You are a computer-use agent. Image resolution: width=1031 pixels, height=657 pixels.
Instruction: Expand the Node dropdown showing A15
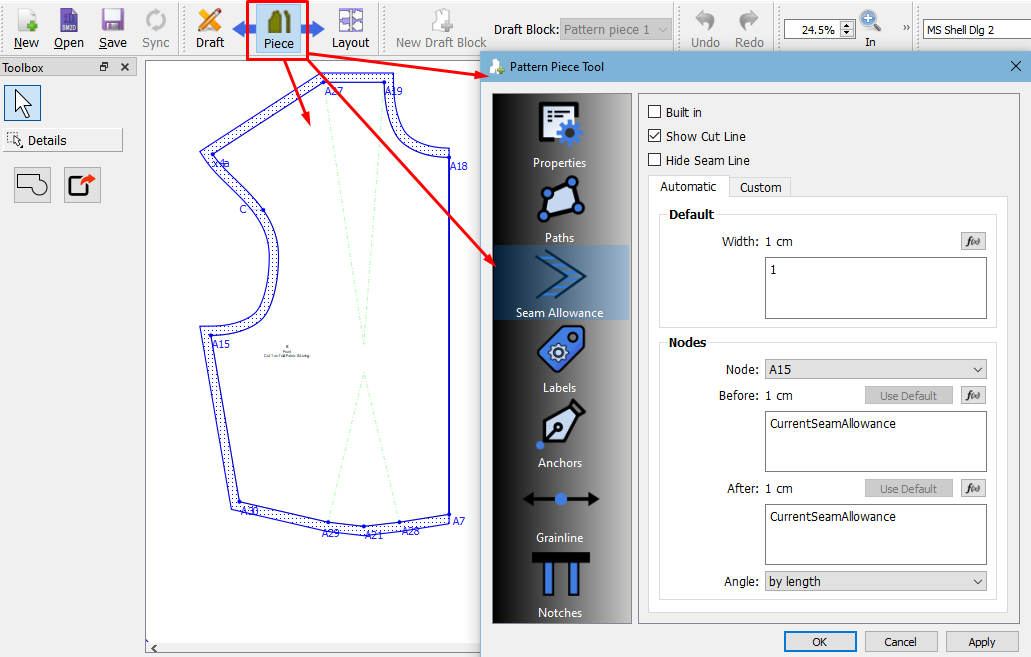(x=875, y=370)
